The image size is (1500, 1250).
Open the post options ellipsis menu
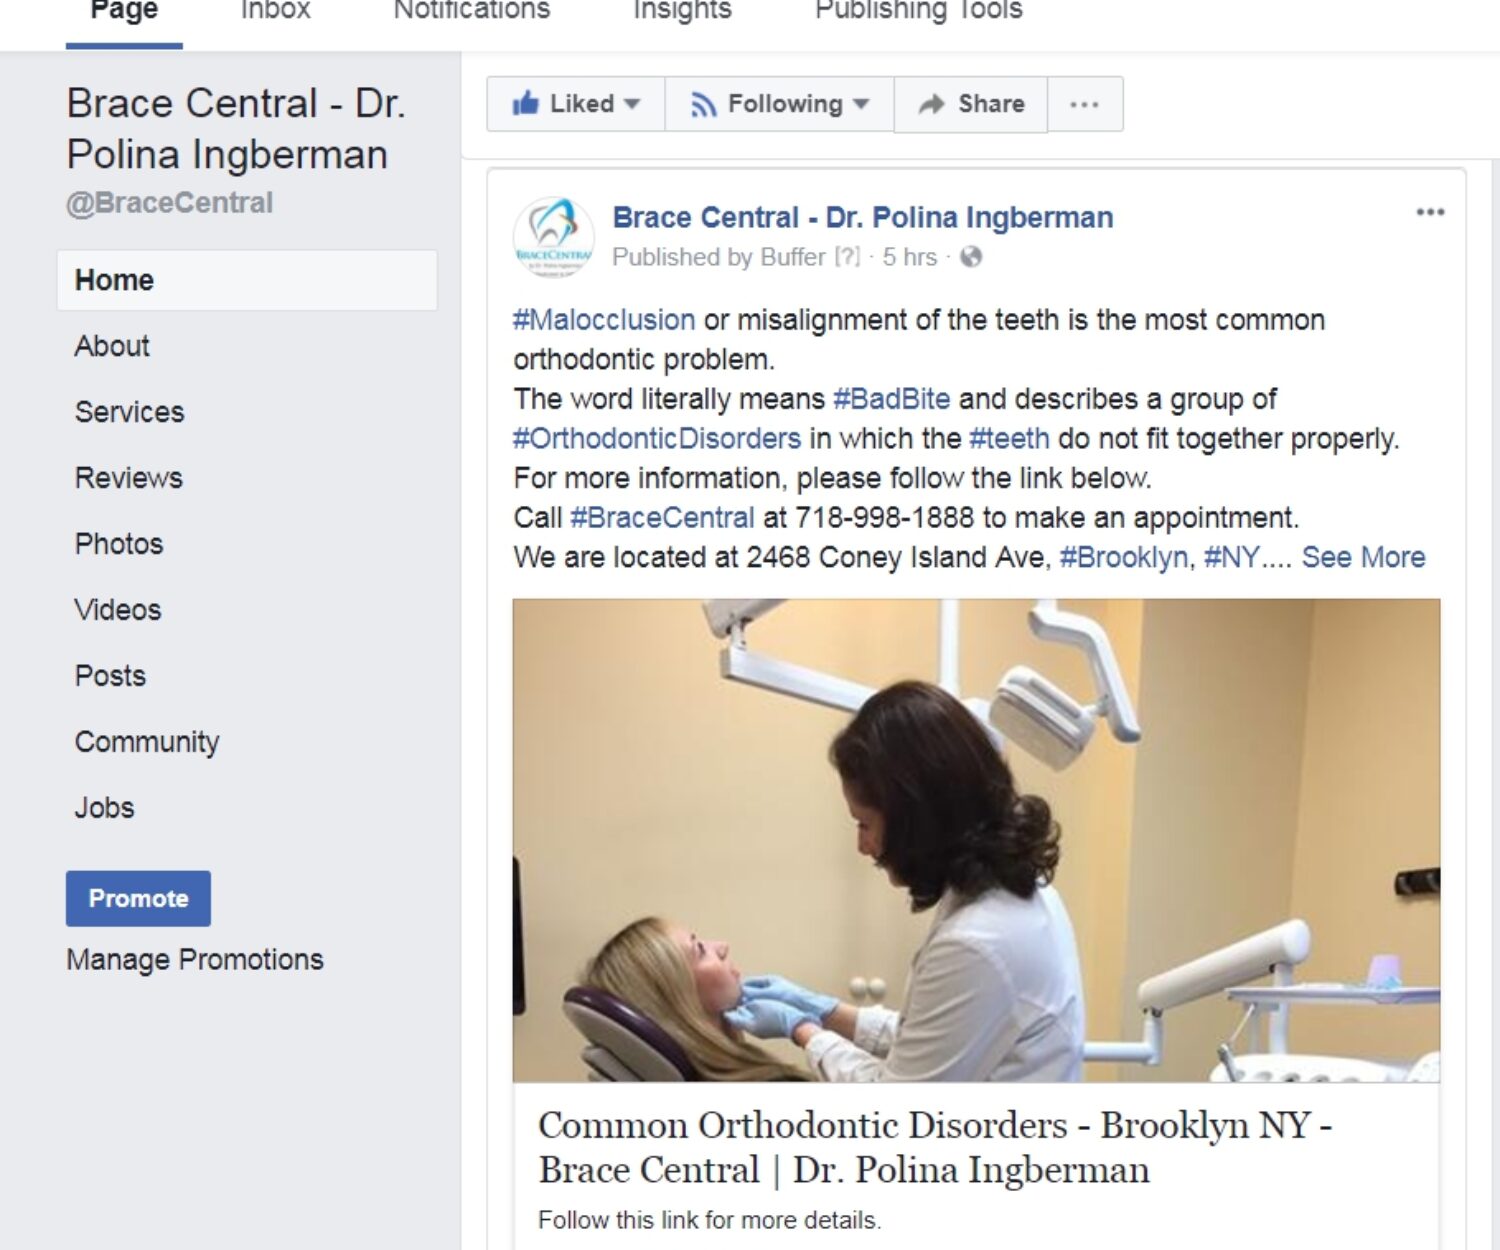pos(1430,212)
